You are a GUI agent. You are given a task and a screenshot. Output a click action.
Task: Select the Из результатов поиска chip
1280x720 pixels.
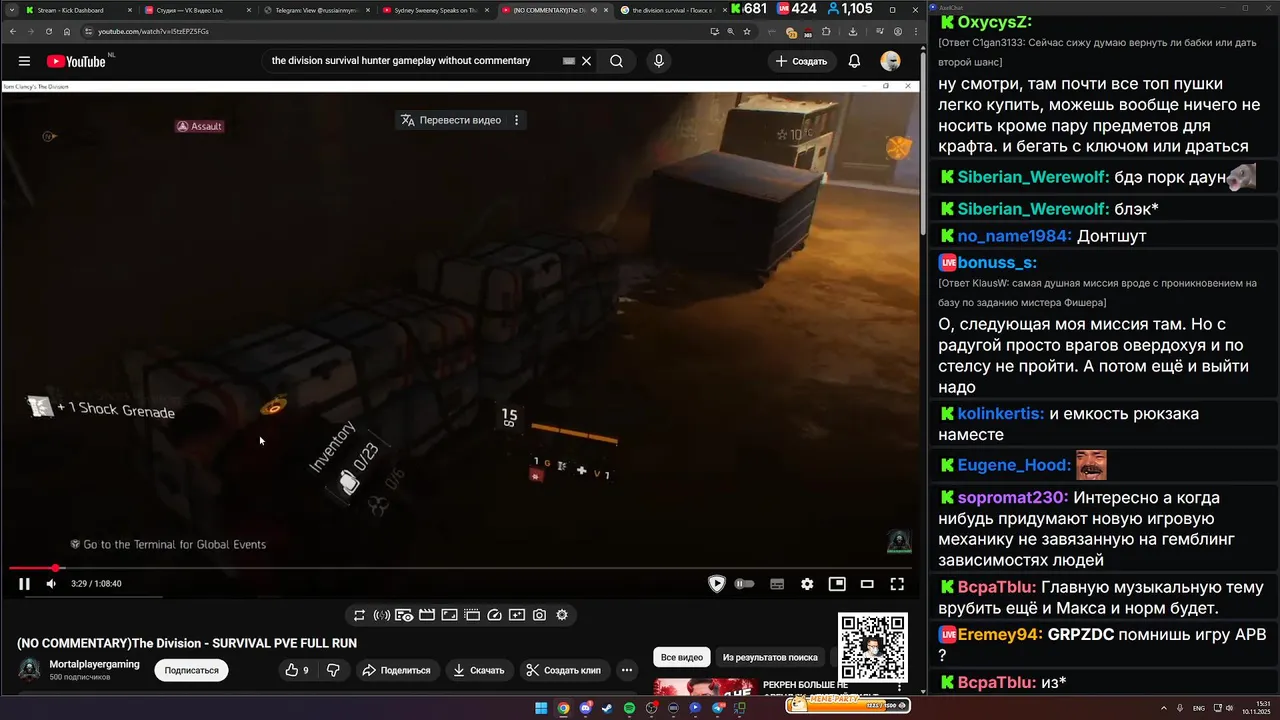(770, 657)
